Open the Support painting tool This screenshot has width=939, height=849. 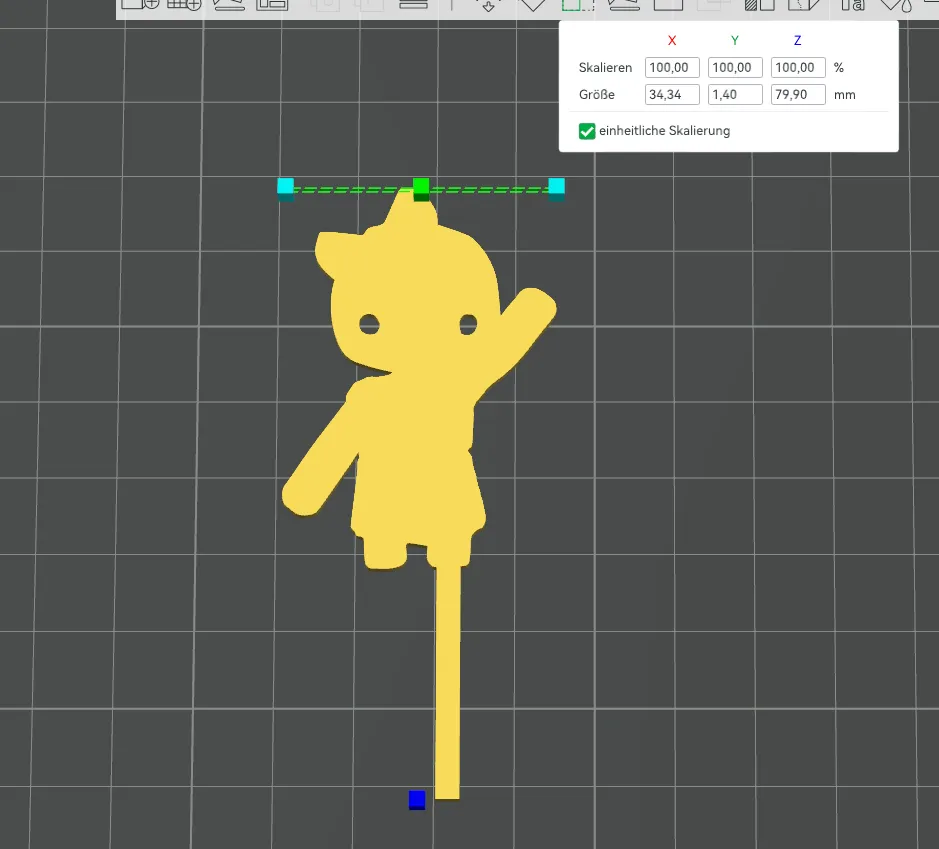760,5
